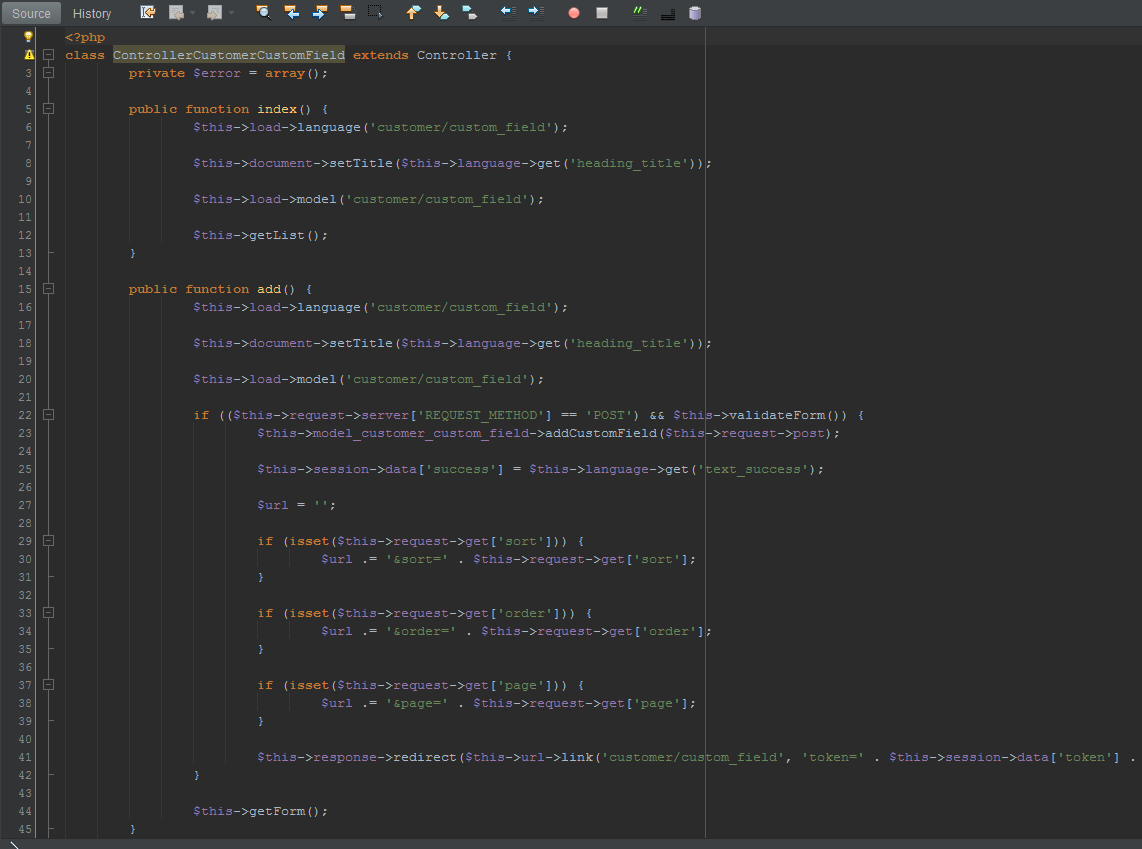1142x849 pixels.
Task: Click line number 10 in the gutter
Action: click(25, 199)
